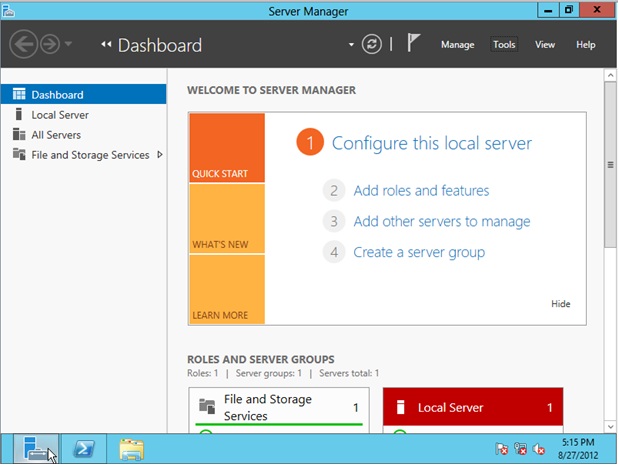Screen dimensions: 619x465
Task: Click the Add roles and features link
Action: 421,190
